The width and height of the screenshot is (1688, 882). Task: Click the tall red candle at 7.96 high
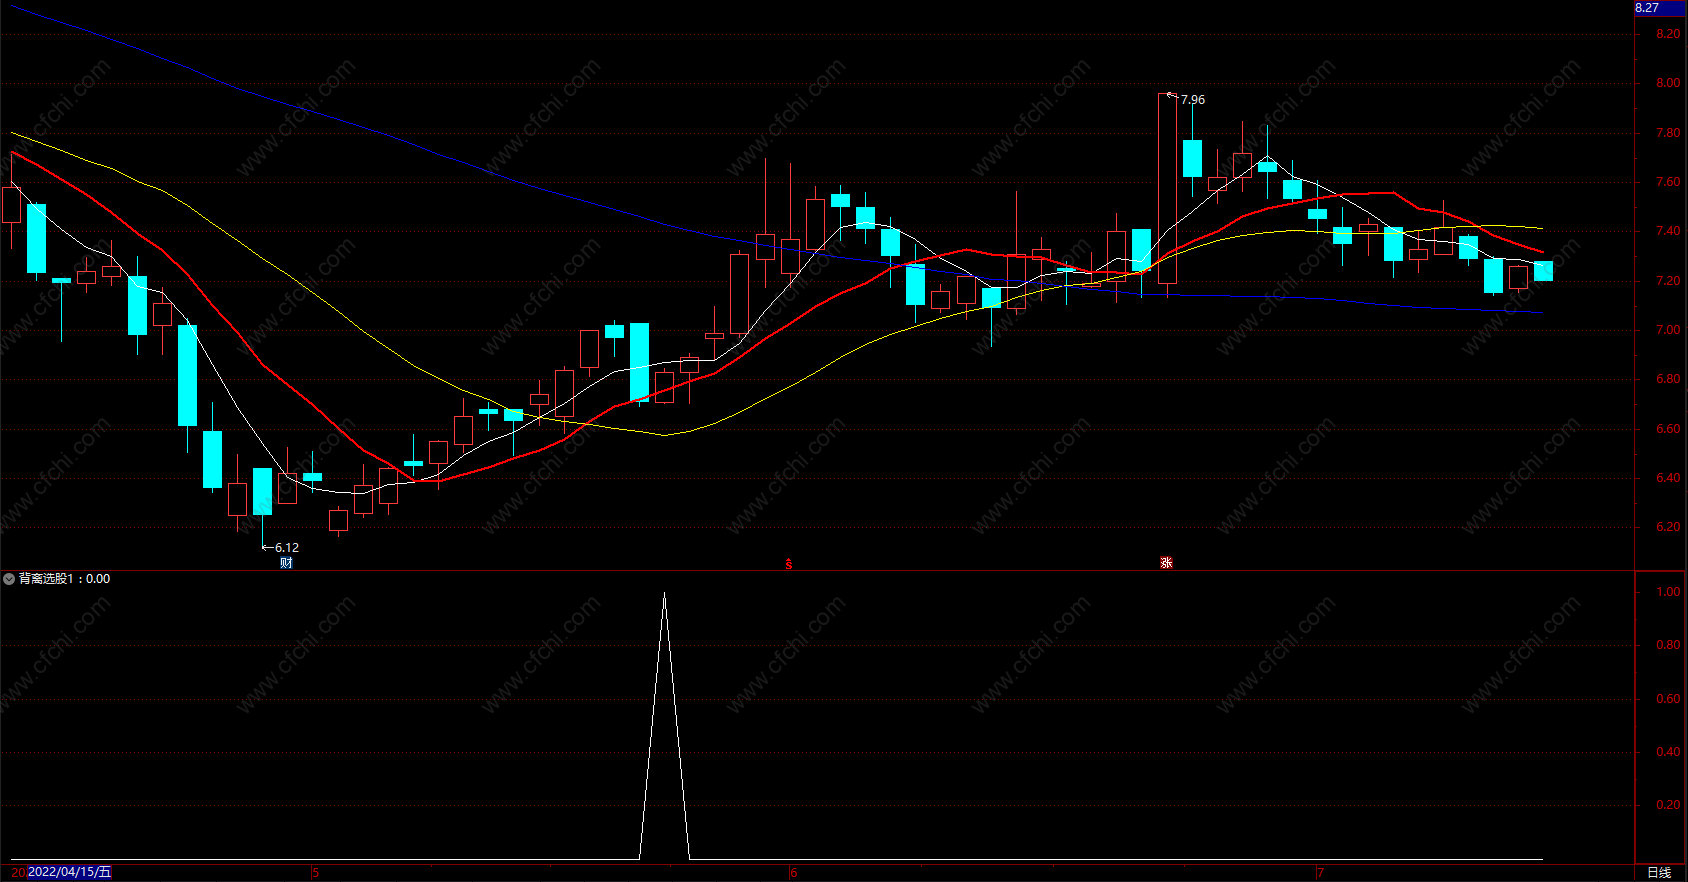(x=1167, y=188)
